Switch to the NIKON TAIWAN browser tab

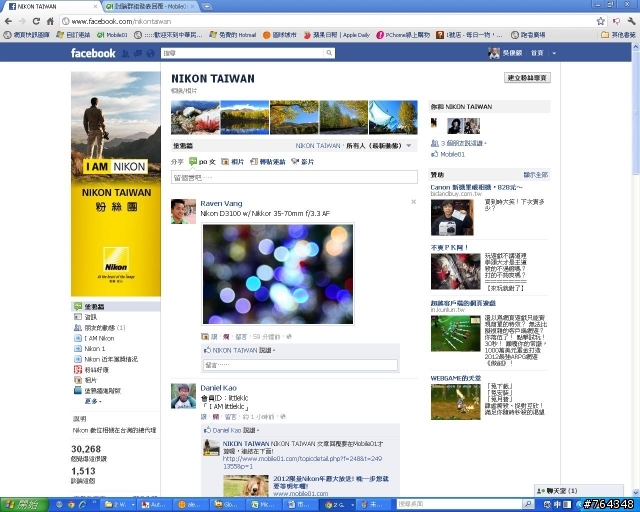click(51, 7)
